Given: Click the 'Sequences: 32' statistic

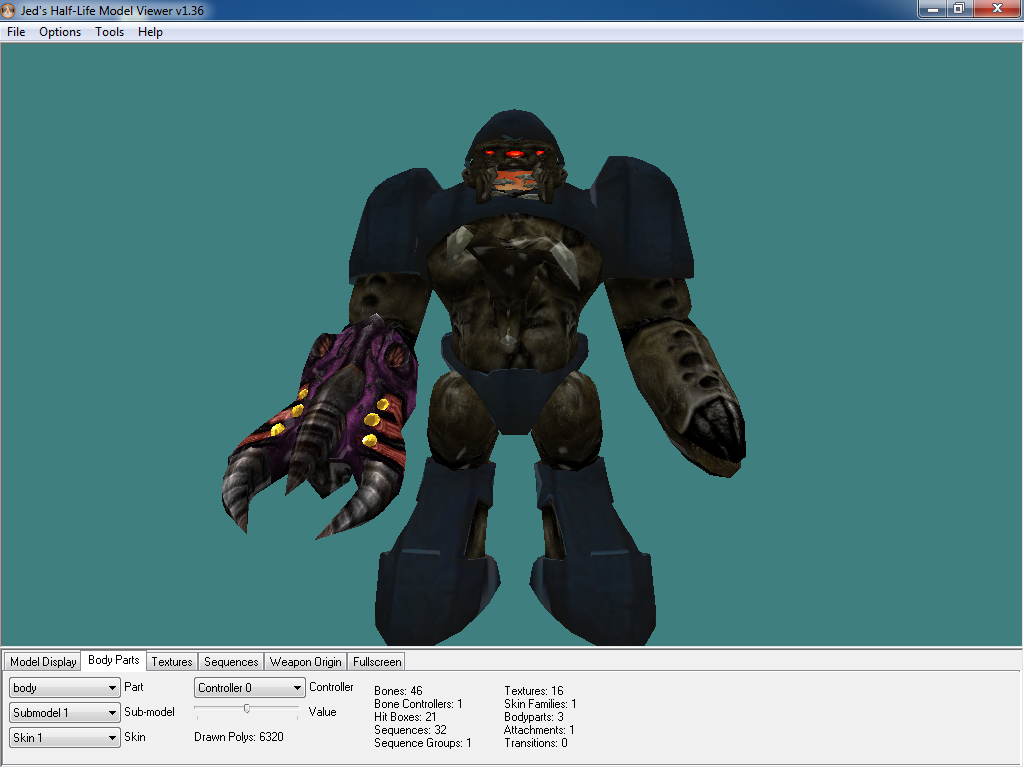Looking at the screenshot, I should pos(410,729).
